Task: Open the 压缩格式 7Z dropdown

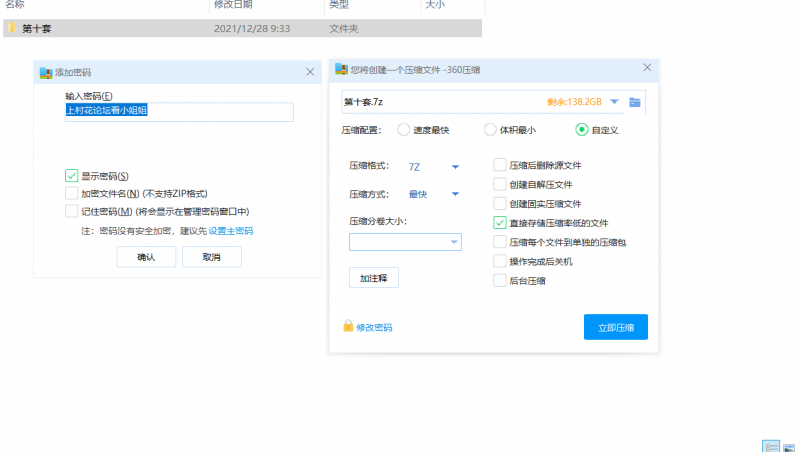Action: click(x=455, y=166)
